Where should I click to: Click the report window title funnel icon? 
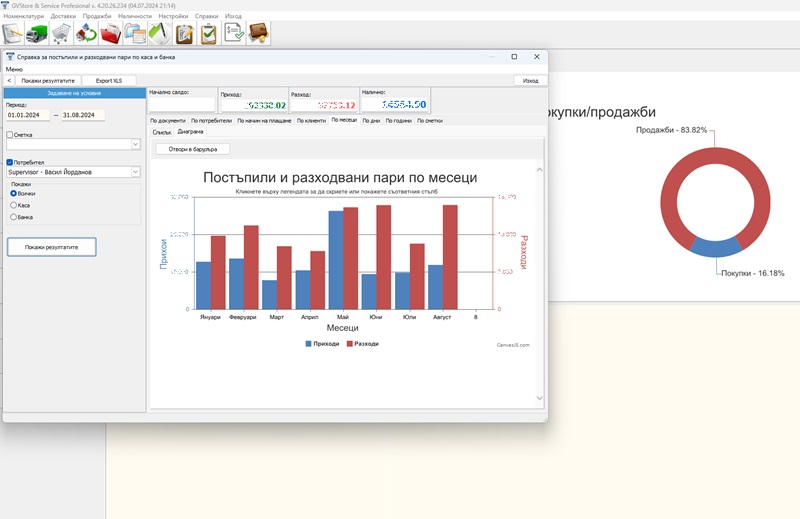[x=10, y=57]
